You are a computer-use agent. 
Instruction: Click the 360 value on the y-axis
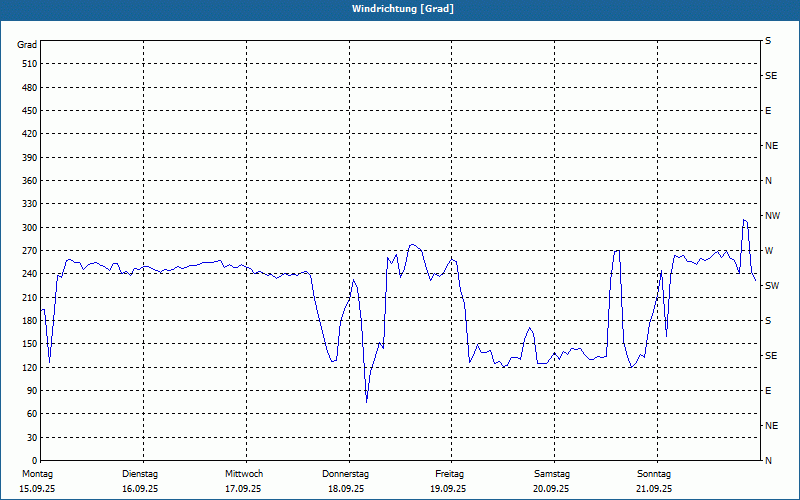[30, 181]
